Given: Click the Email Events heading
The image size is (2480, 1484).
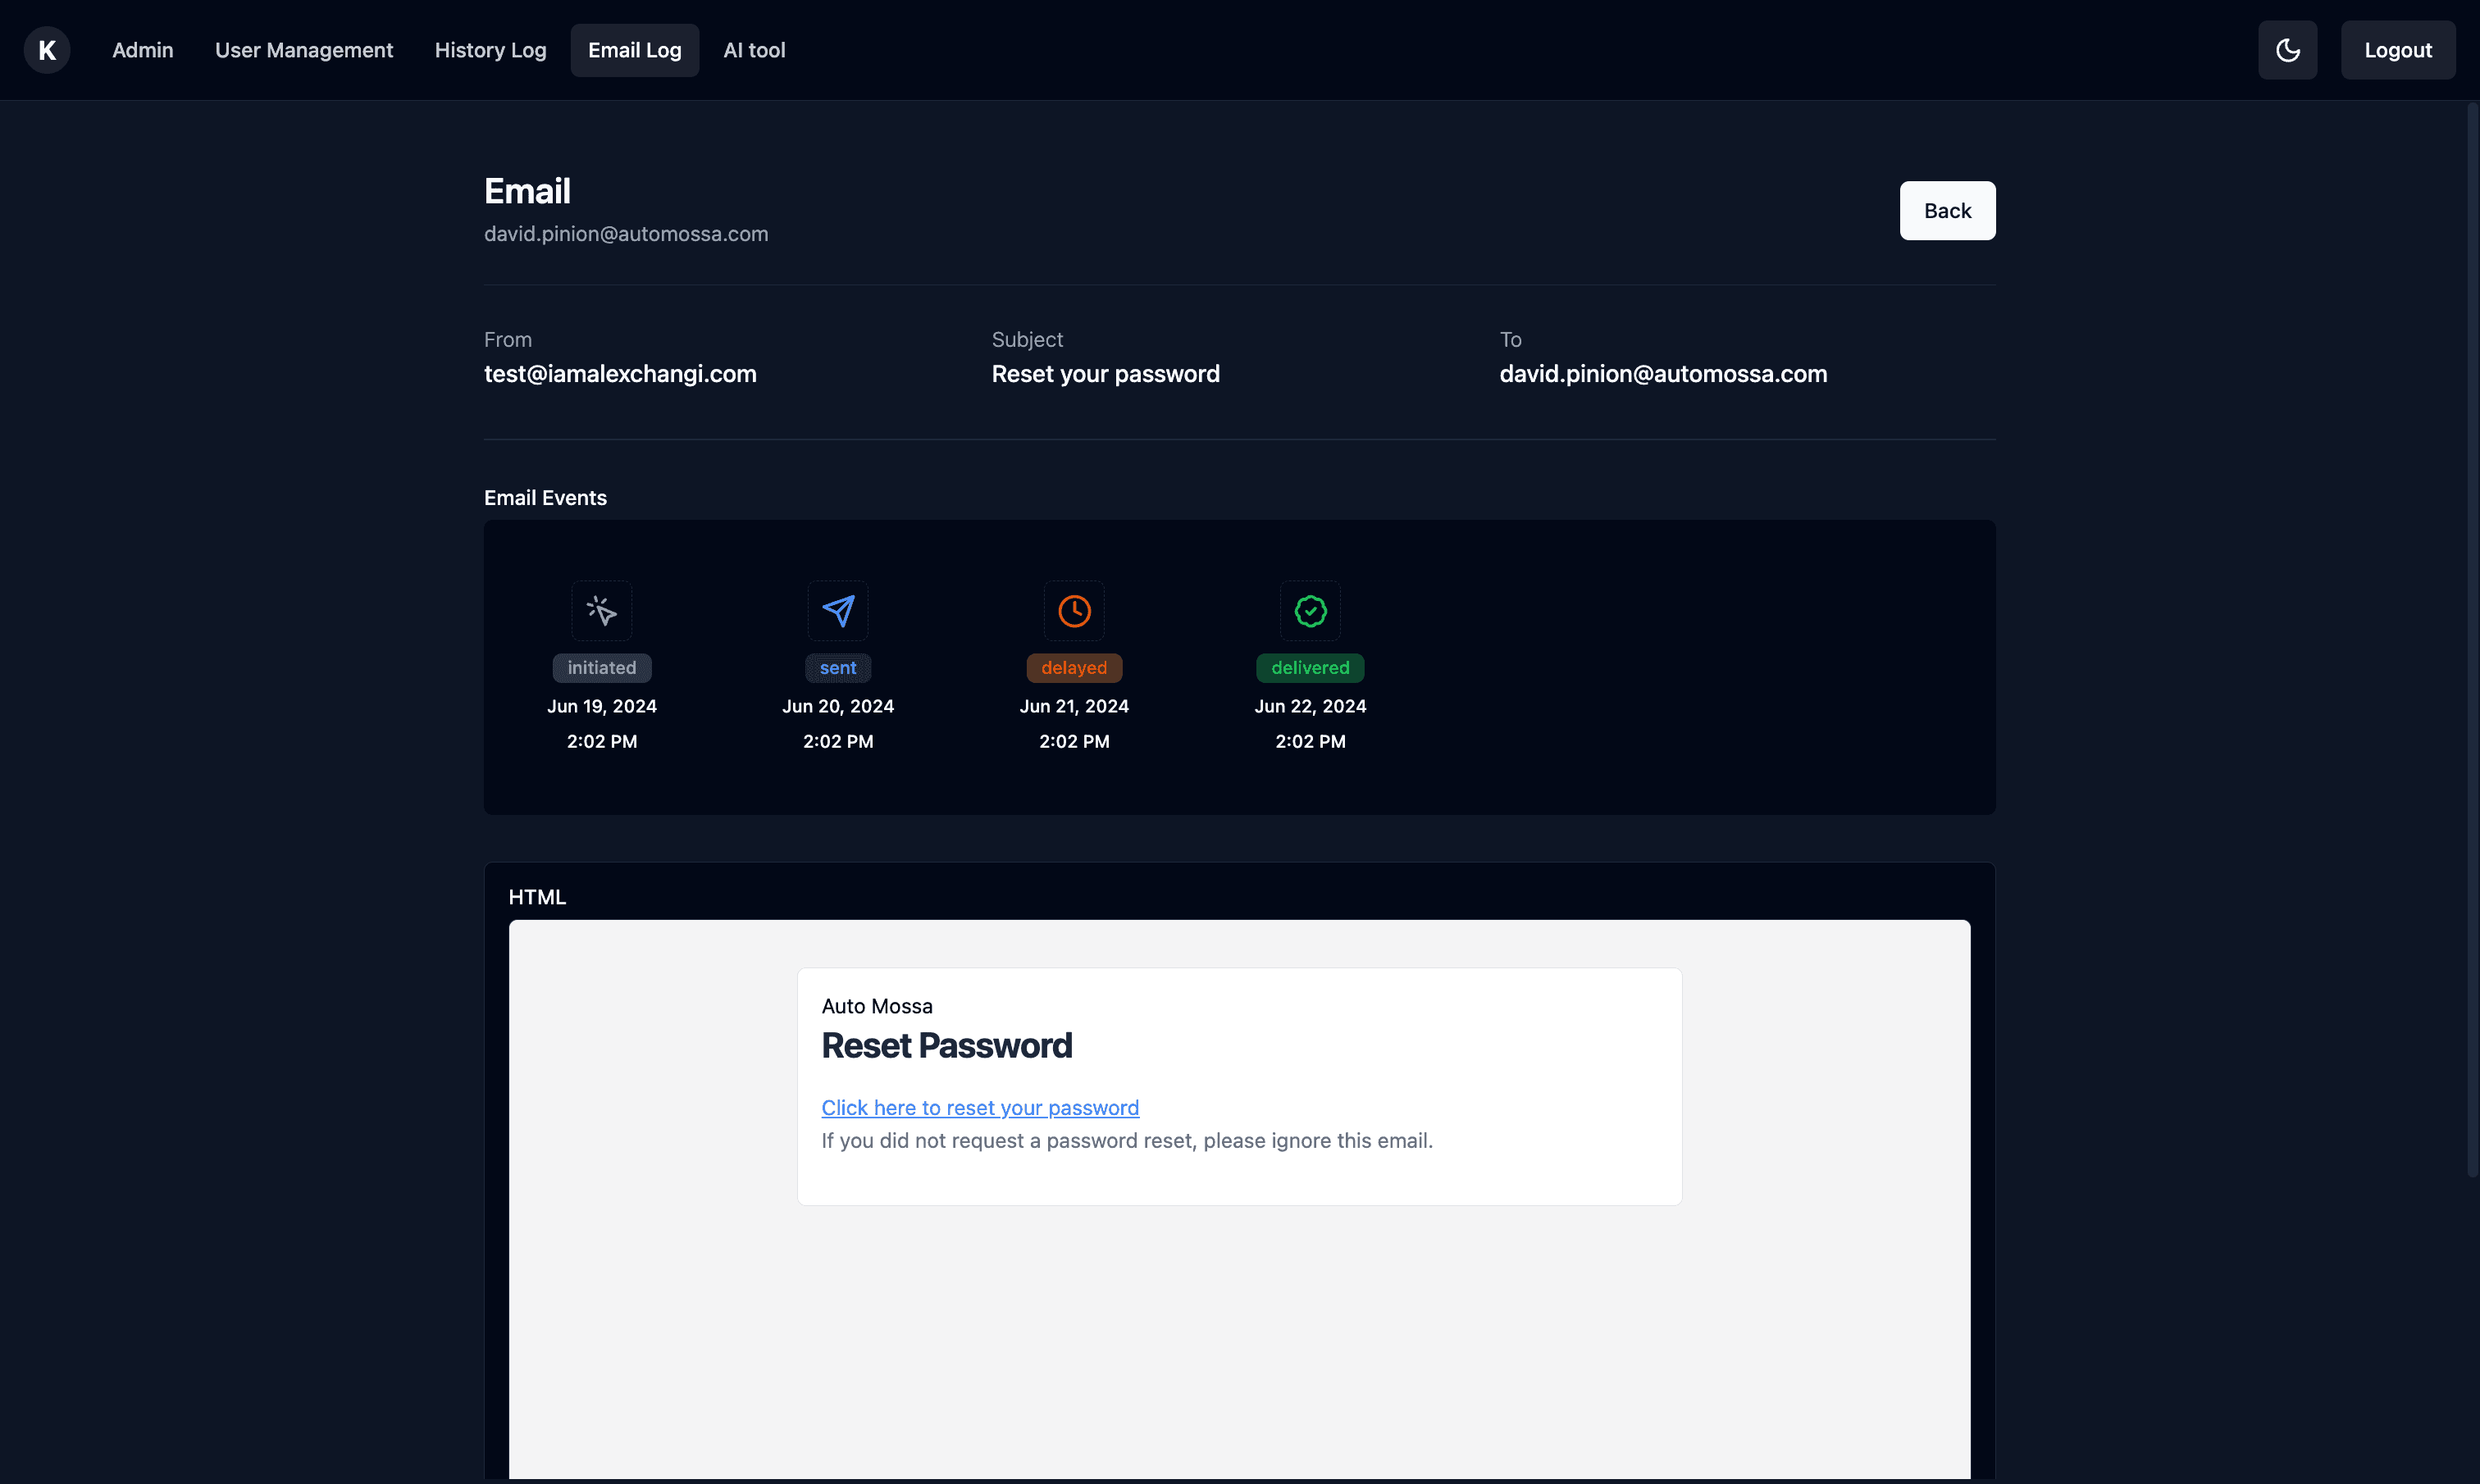Looking at the screenshot, I should 545,498.
